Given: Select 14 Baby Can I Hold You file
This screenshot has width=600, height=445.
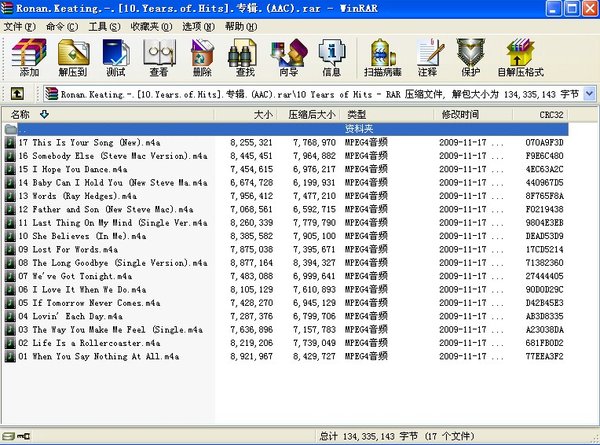Looking at the screenshot, I should click(x=113, y=183).
